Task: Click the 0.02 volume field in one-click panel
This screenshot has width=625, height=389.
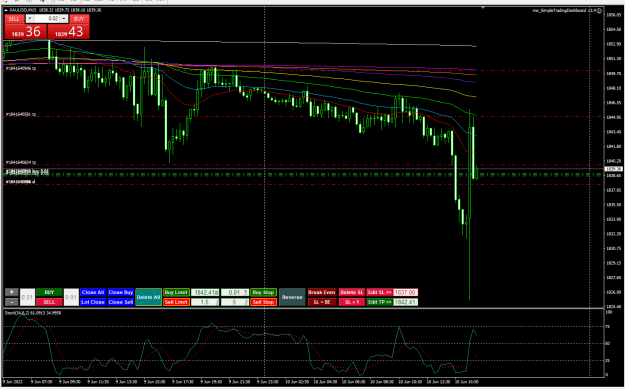Action: [x=47, y=19]
